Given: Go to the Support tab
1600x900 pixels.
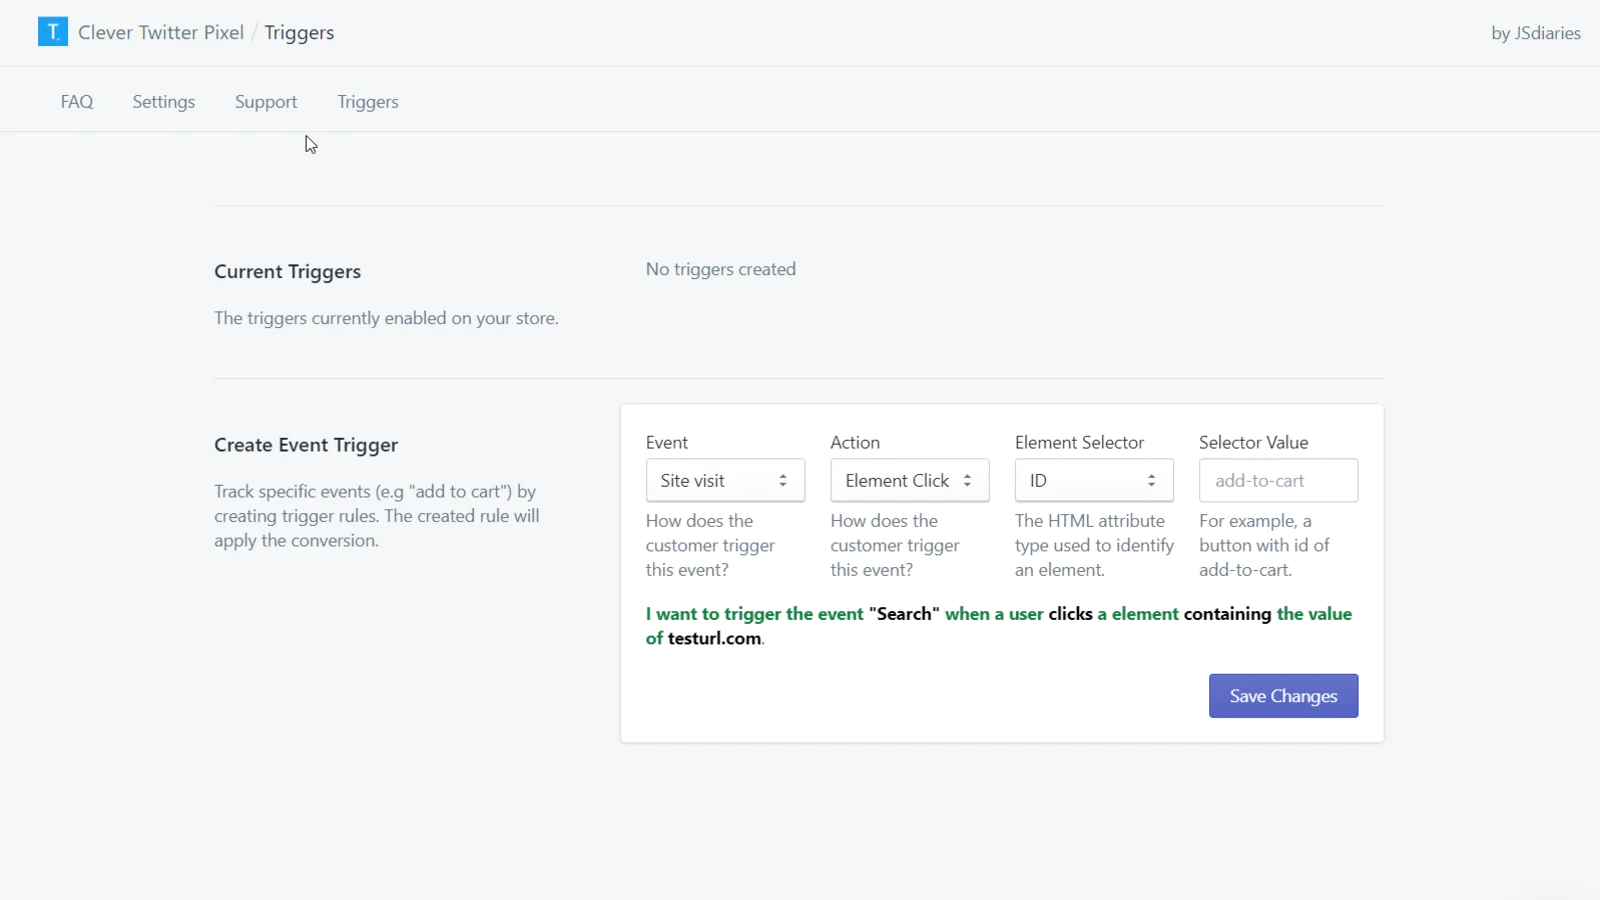Looking at the screenshot, I should (266, 102).
